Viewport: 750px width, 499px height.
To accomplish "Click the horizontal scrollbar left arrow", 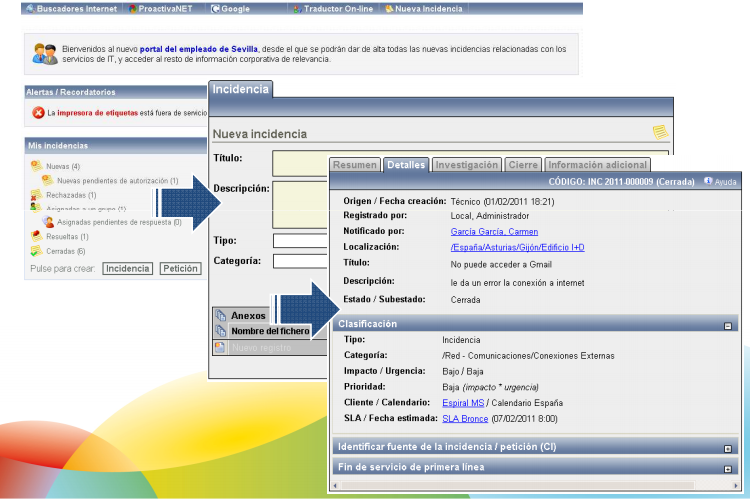I will click(335, 486).
